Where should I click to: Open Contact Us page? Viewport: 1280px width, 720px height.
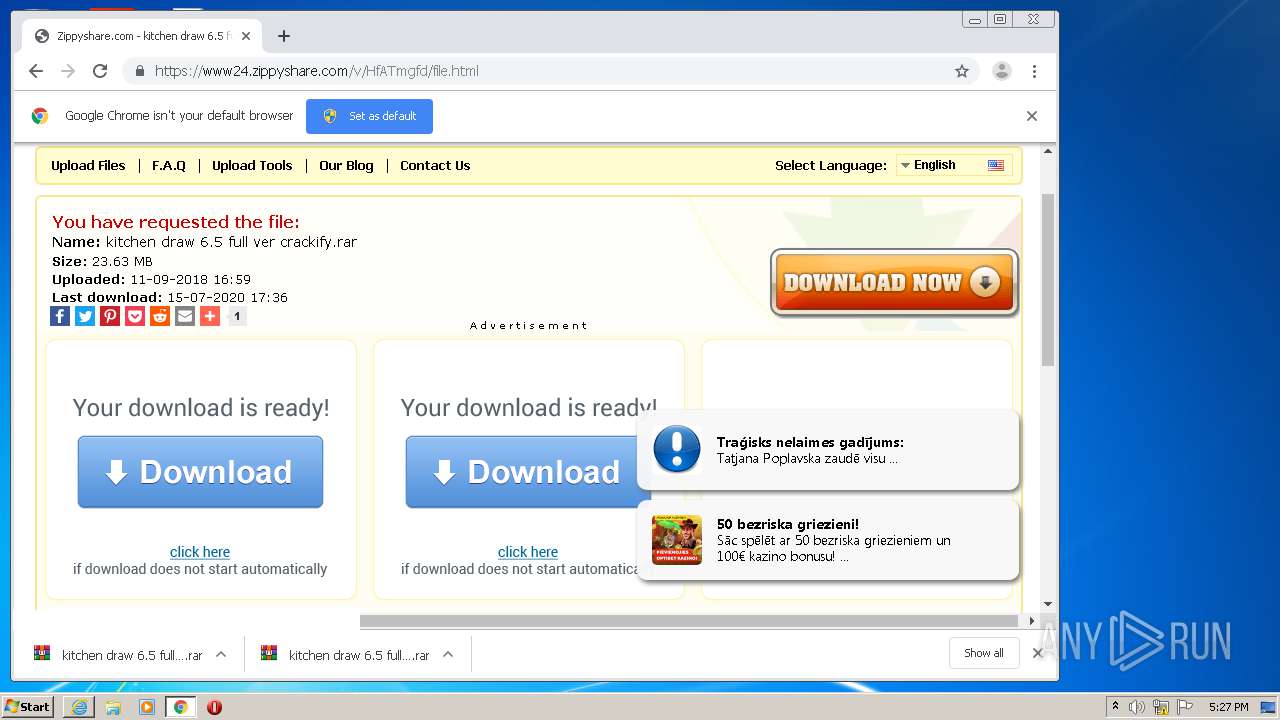(x=435, y=166)
